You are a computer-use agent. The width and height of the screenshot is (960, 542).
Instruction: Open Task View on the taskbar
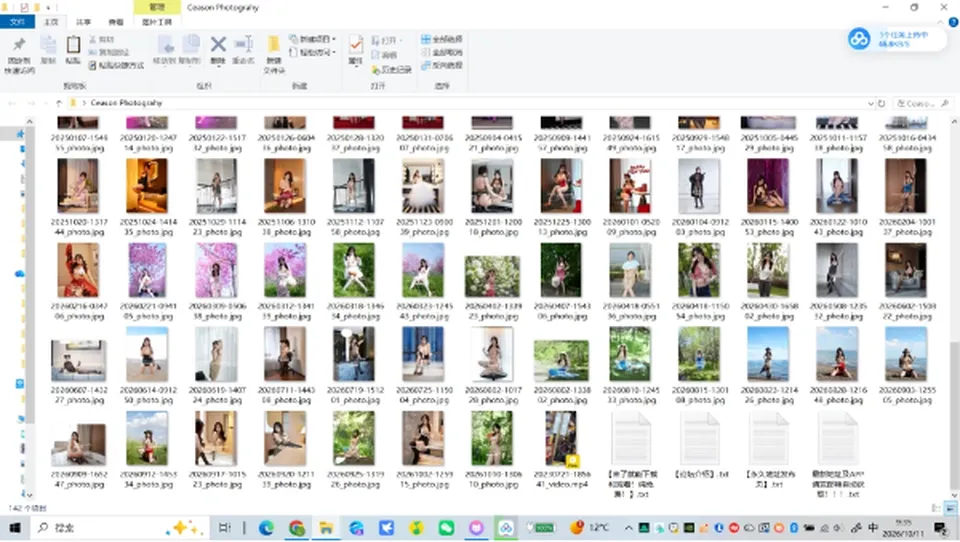coord(225,528)
